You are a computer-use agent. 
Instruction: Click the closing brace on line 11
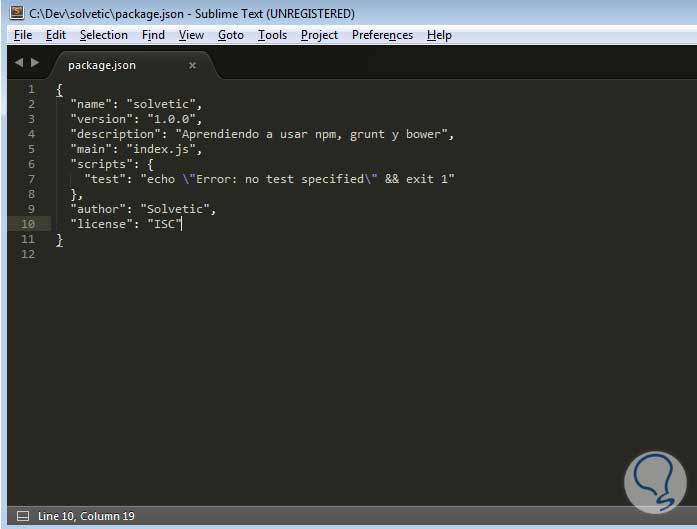(x=60, y=240)
